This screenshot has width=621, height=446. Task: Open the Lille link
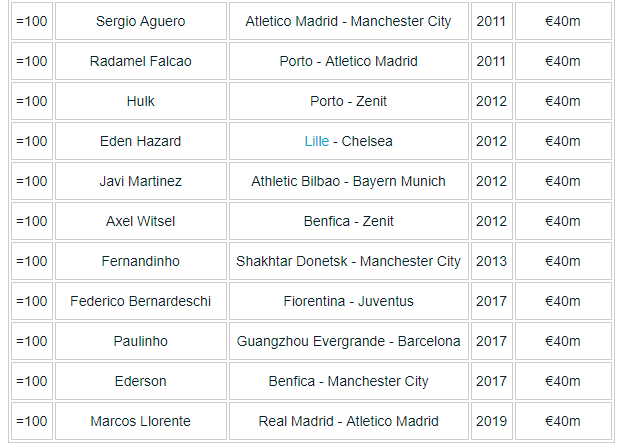tap(316, 141)
